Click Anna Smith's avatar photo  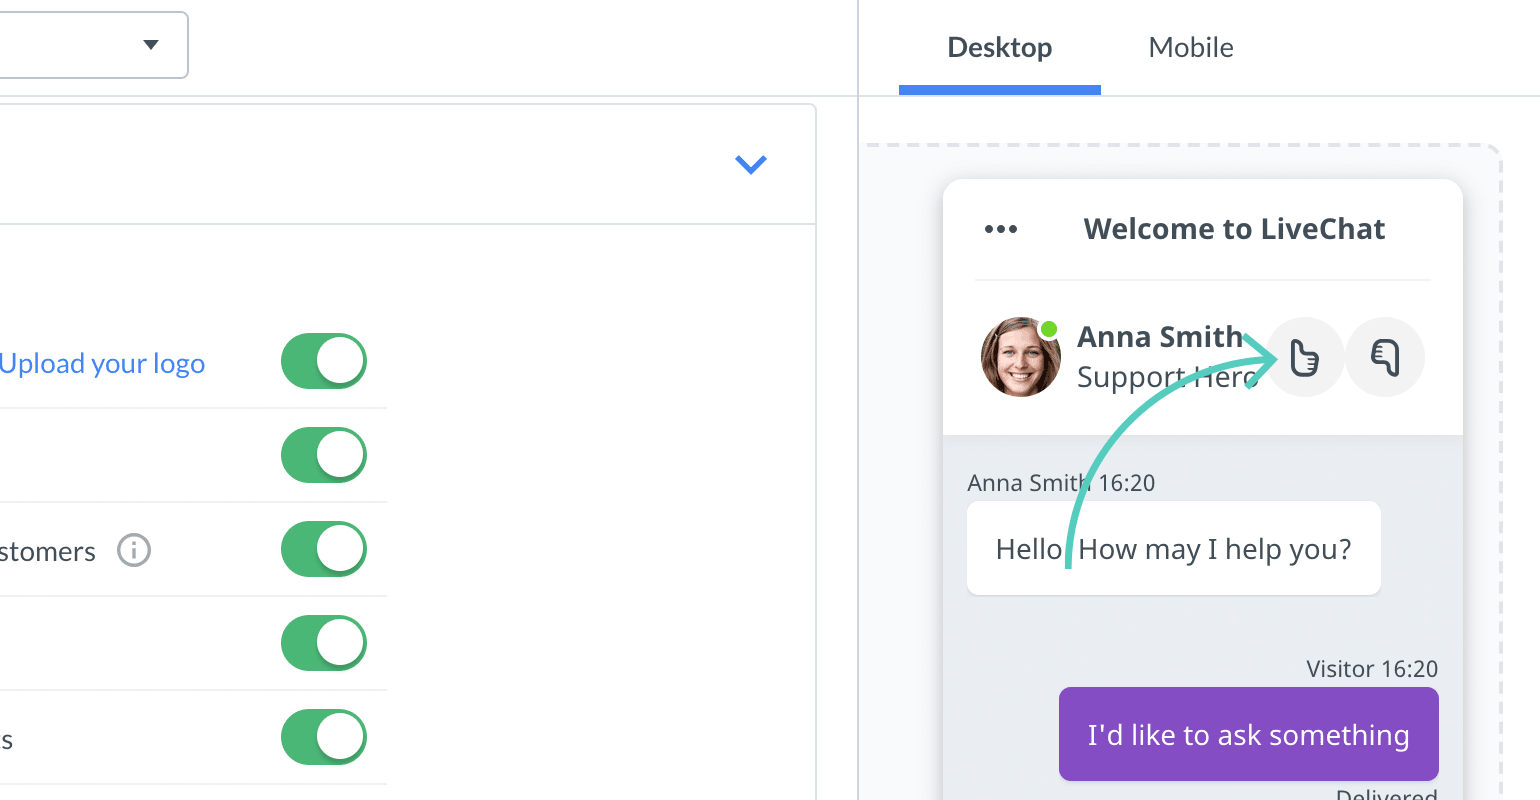(x=1020, y=357)
